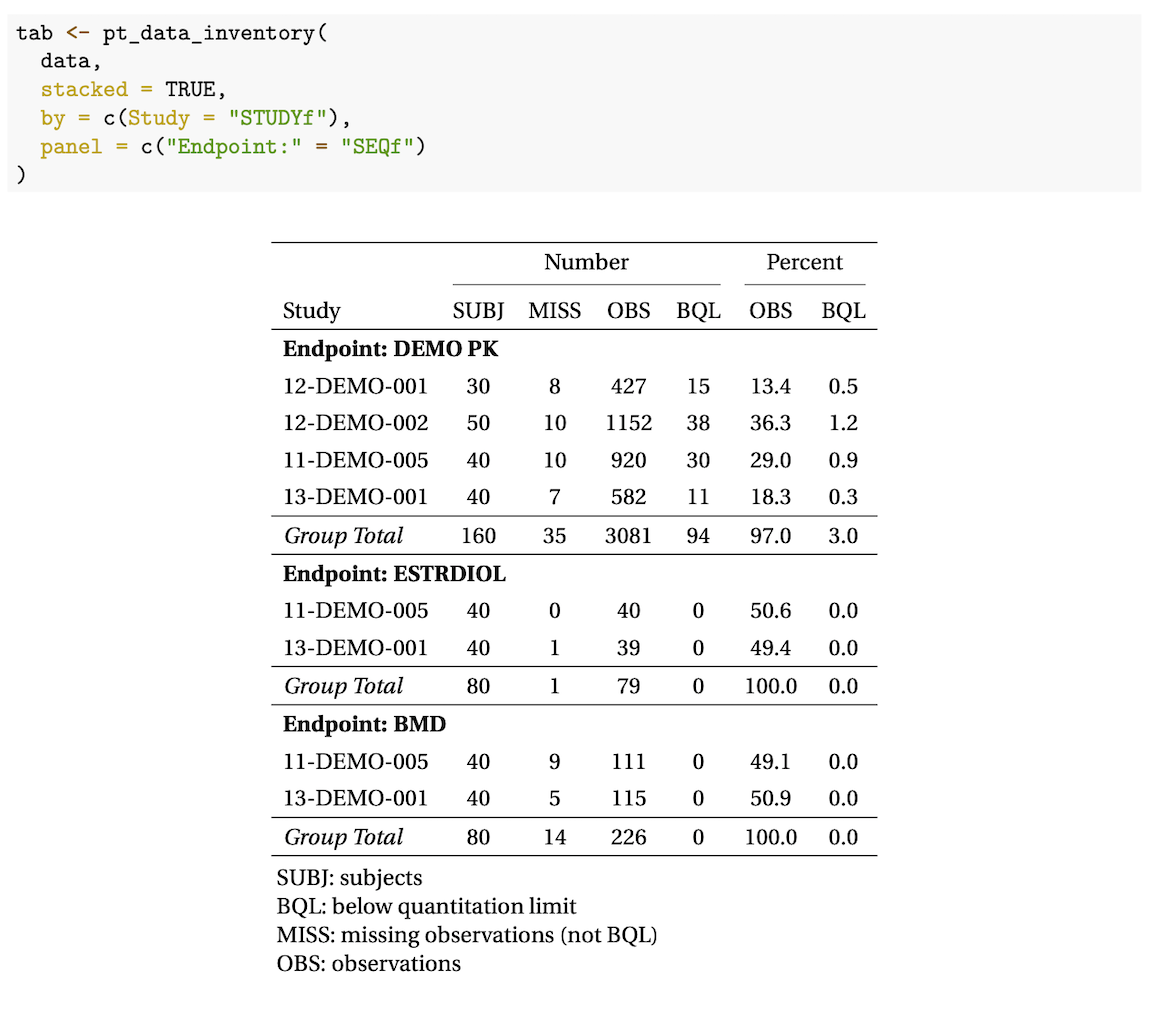Click the 12-DEMO-002 study row label

coord(355,424)
